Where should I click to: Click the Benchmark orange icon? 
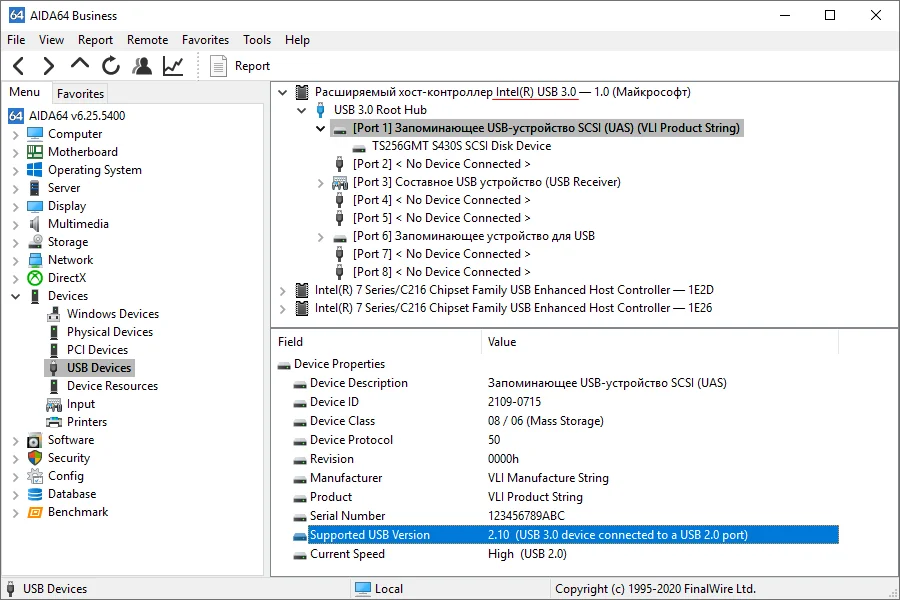point(35,512)
